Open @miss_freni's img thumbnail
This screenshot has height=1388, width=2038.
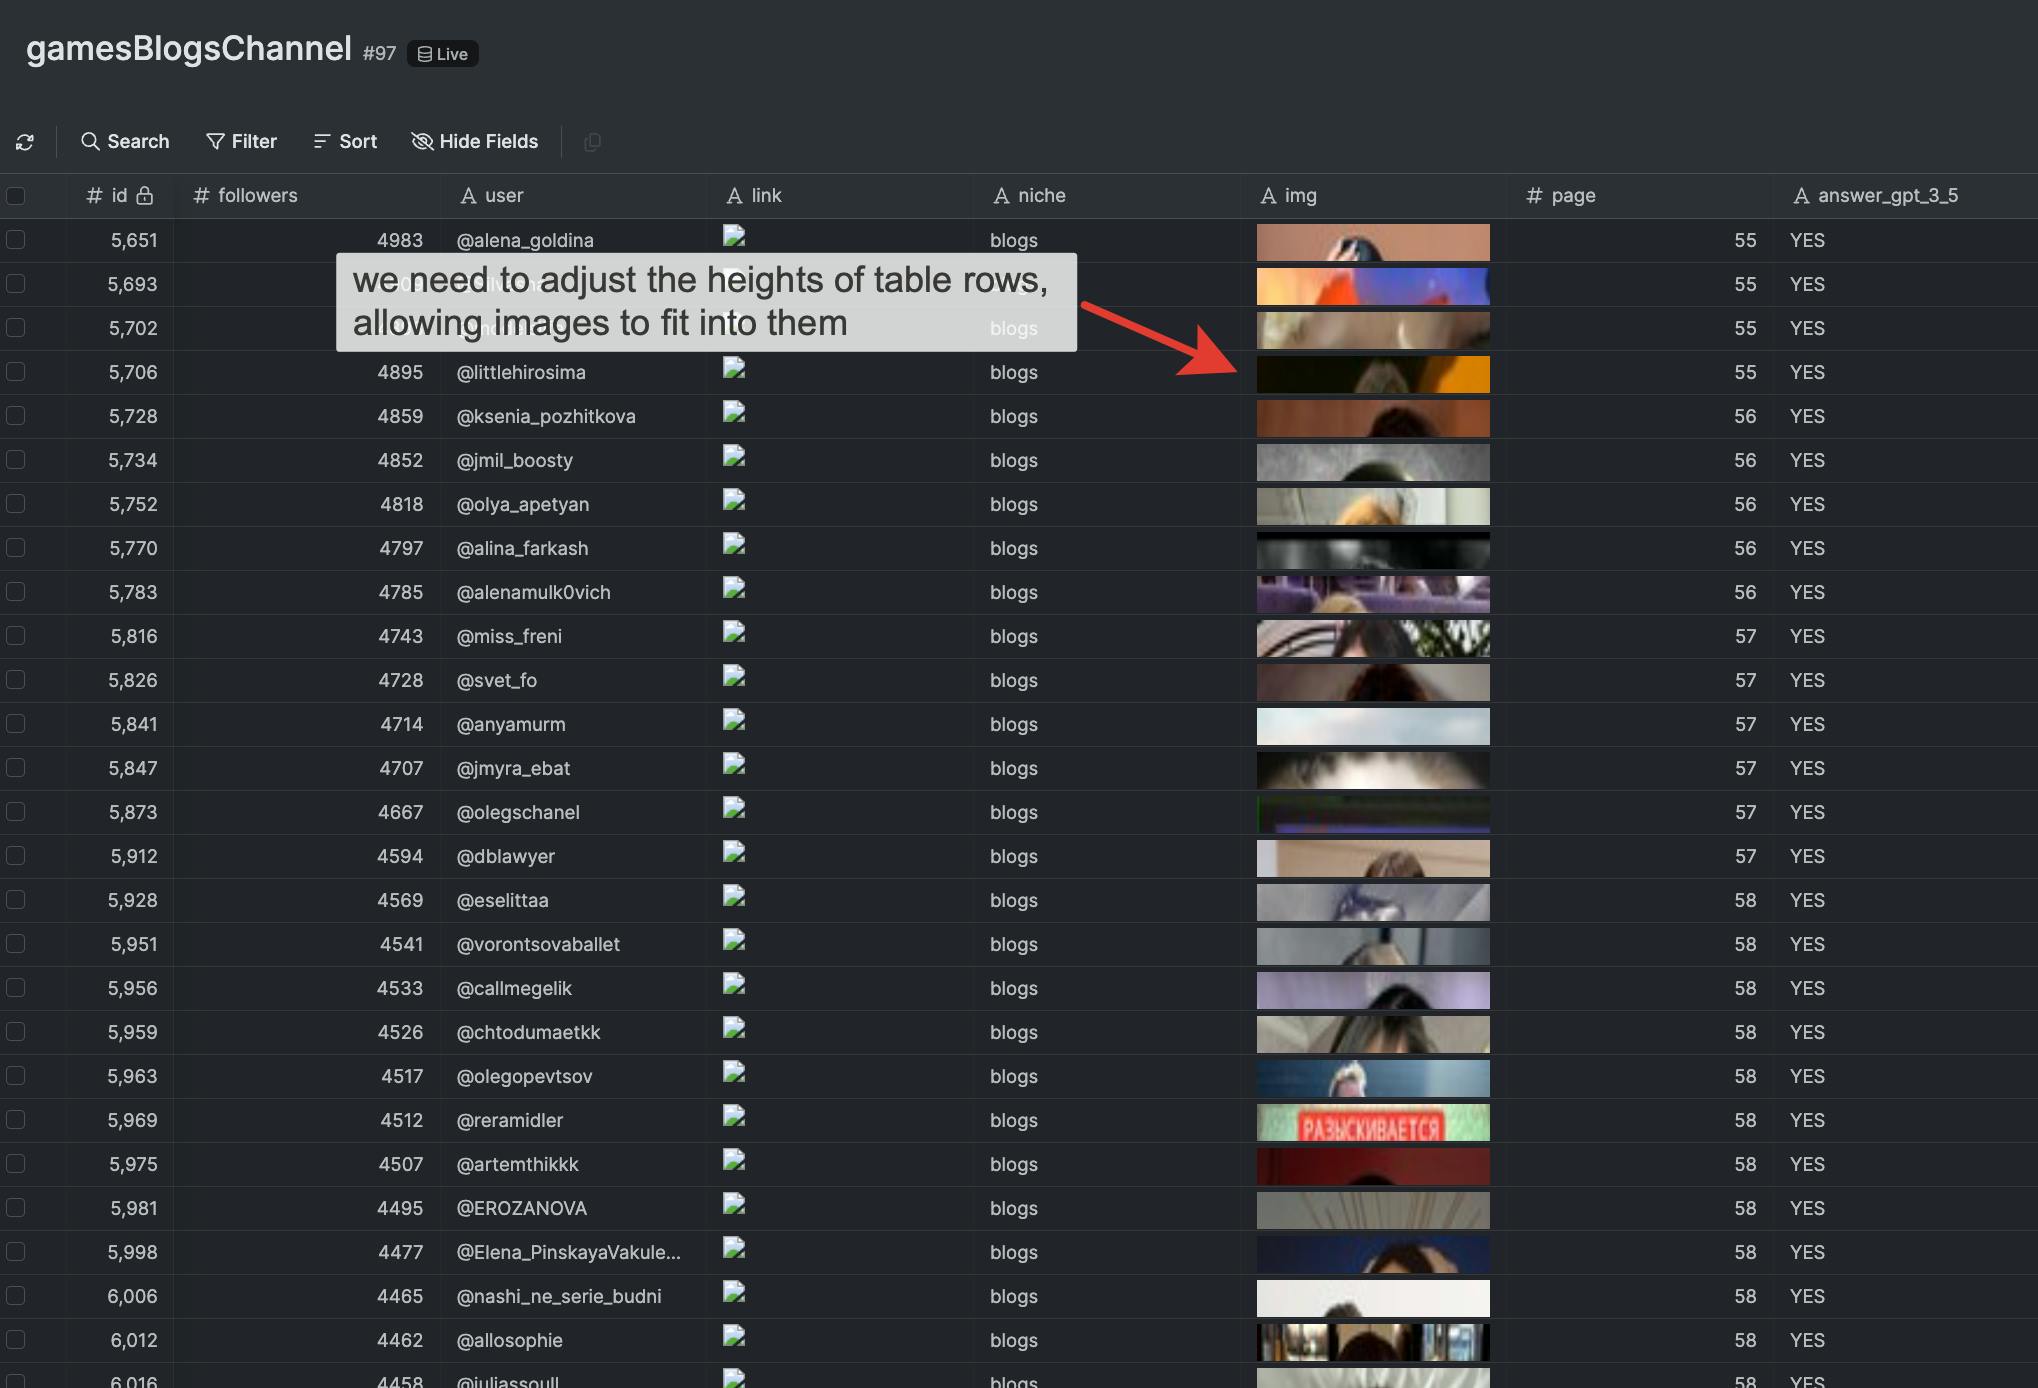1372,639
